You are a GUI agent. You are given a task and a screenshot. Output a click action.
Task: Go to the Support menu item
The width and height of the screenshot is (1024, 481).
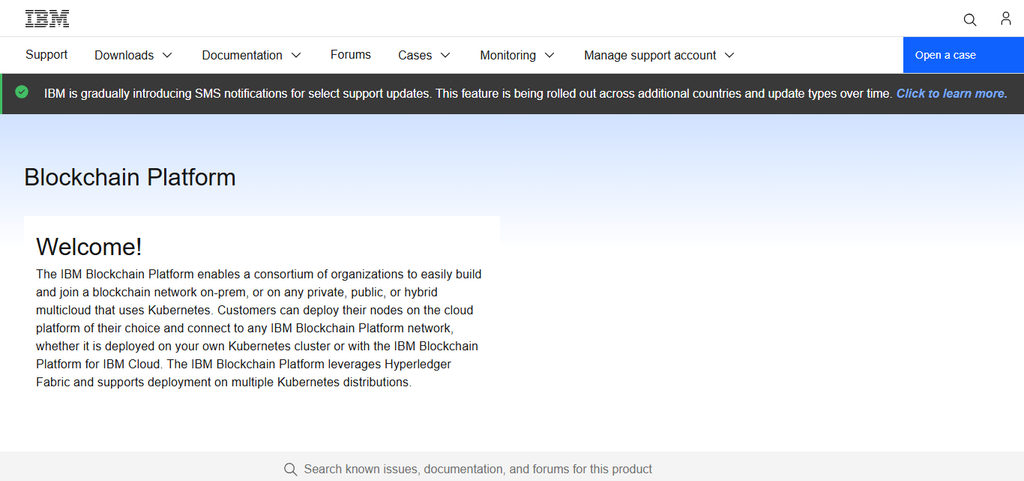coord(46,55)
